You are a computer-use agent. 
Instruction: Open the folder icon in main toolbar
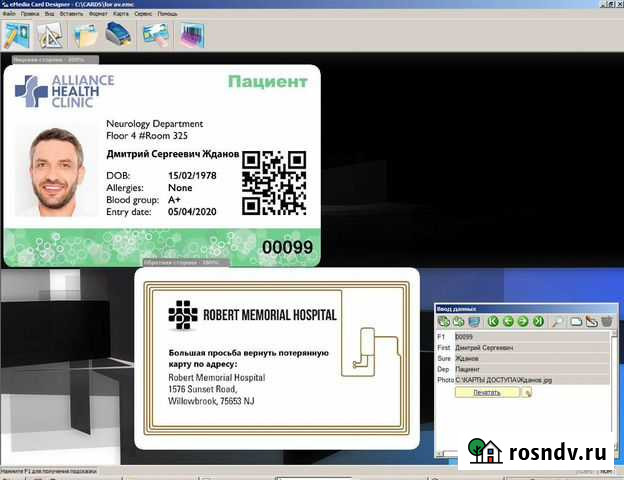click(86, 36)
